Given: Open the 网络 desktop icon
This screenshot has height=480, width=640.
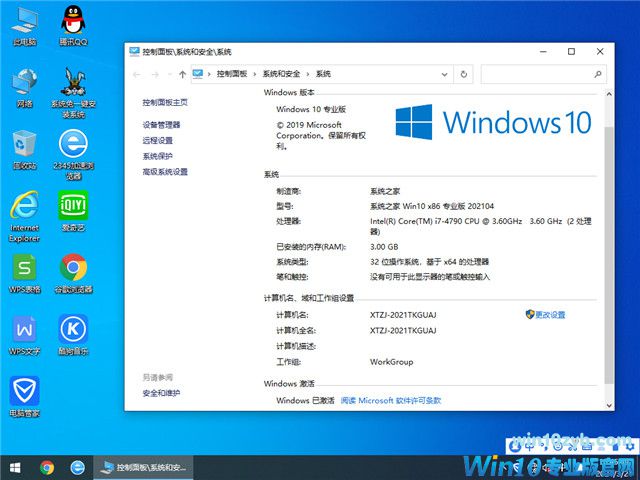Looking at the screenshot, I should [x=24, y=88].
